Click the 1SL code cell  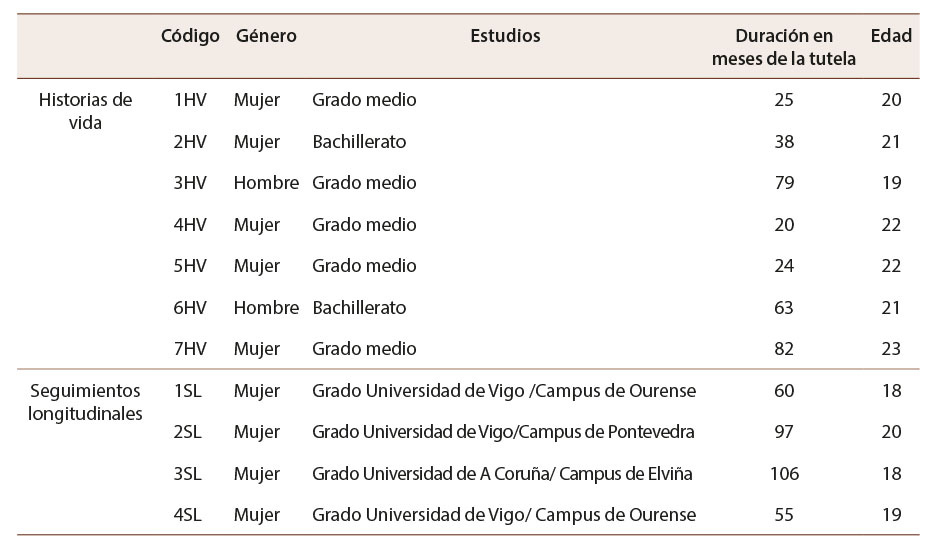(187, 390)
